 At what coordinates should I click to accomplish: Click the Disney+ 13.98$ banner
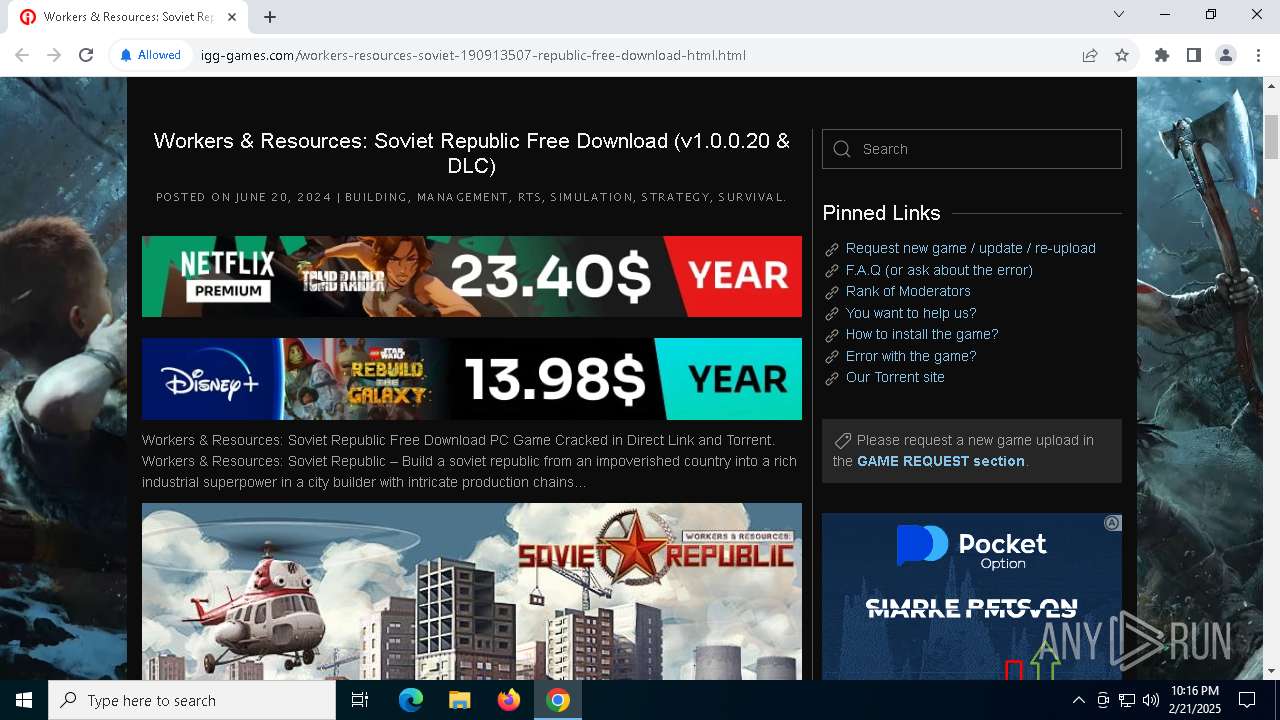click(472, 379)
